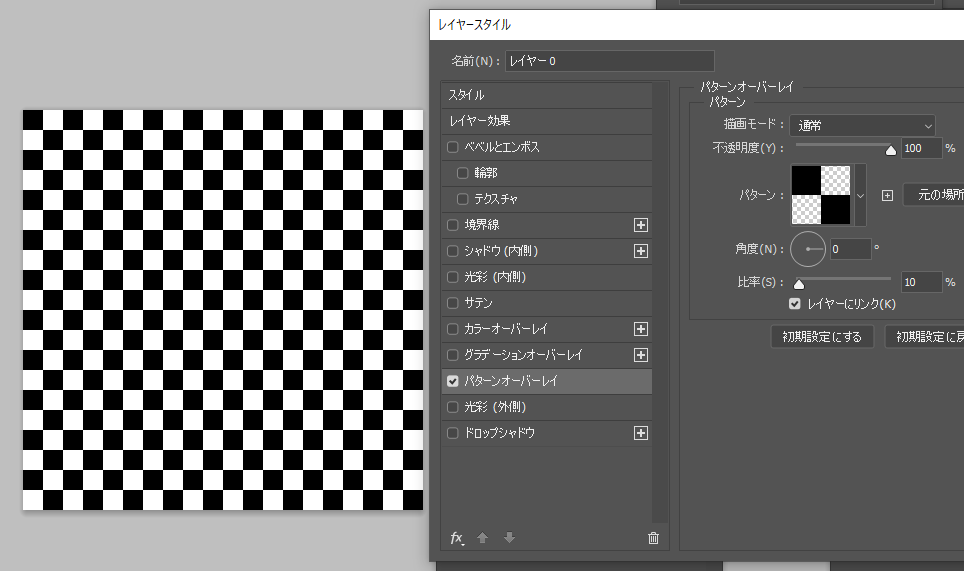Click the angle dial control
Viewport: 964px width, 571px height.
point(808,248)
